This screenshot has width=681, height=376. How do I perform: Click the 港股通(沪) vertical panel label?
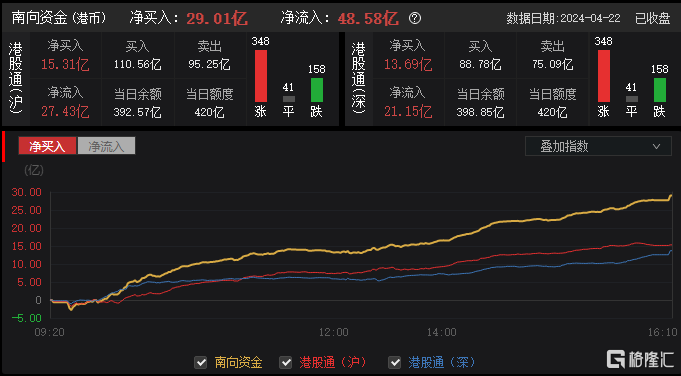pyautogui.click(x=16, y=79)
